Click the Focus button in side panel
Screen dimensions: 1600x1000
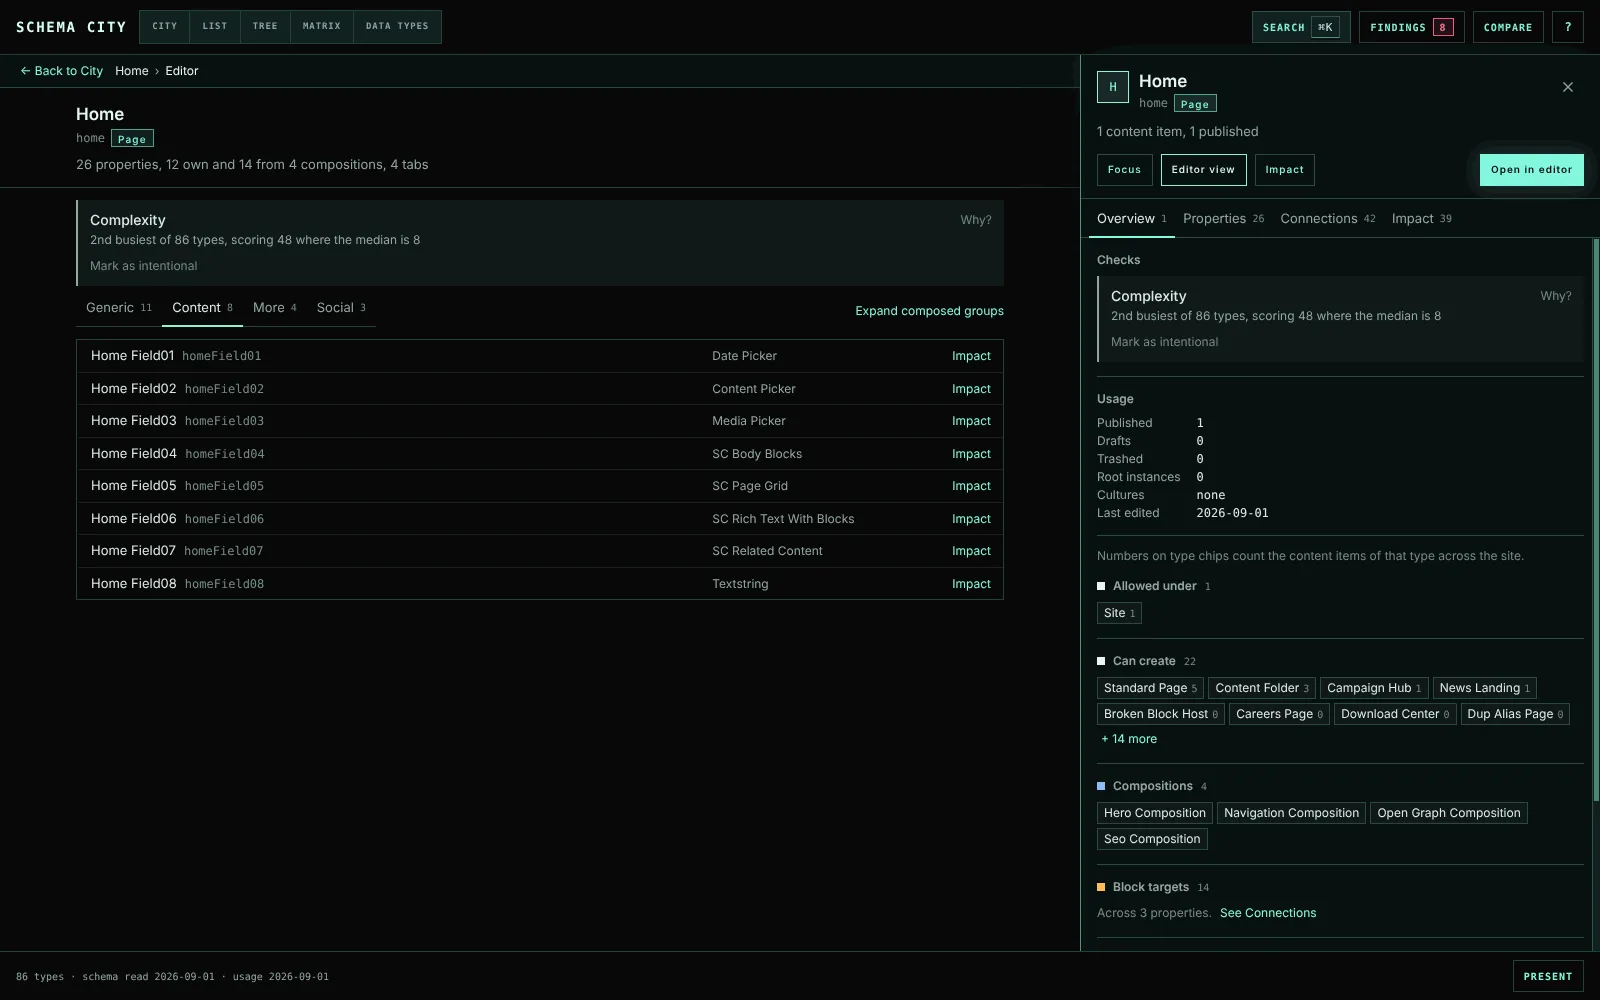[x=1124, y=170]
